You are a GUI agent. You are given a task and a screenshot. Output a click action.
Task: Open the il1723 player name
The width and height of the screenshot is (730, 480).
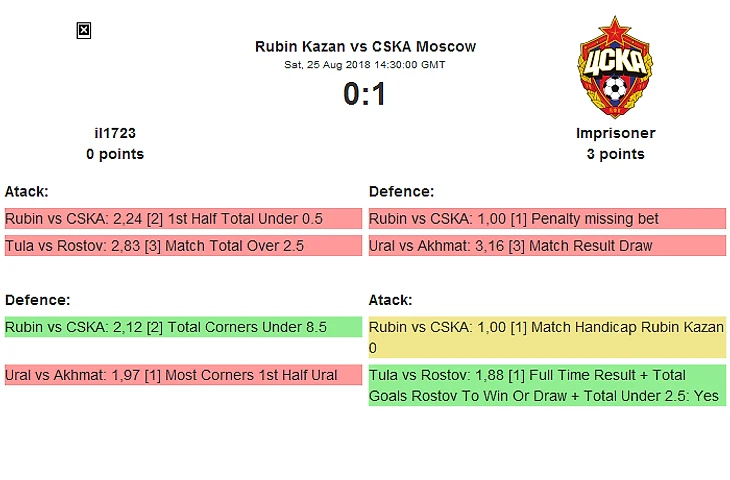click(x=115, y=133)
